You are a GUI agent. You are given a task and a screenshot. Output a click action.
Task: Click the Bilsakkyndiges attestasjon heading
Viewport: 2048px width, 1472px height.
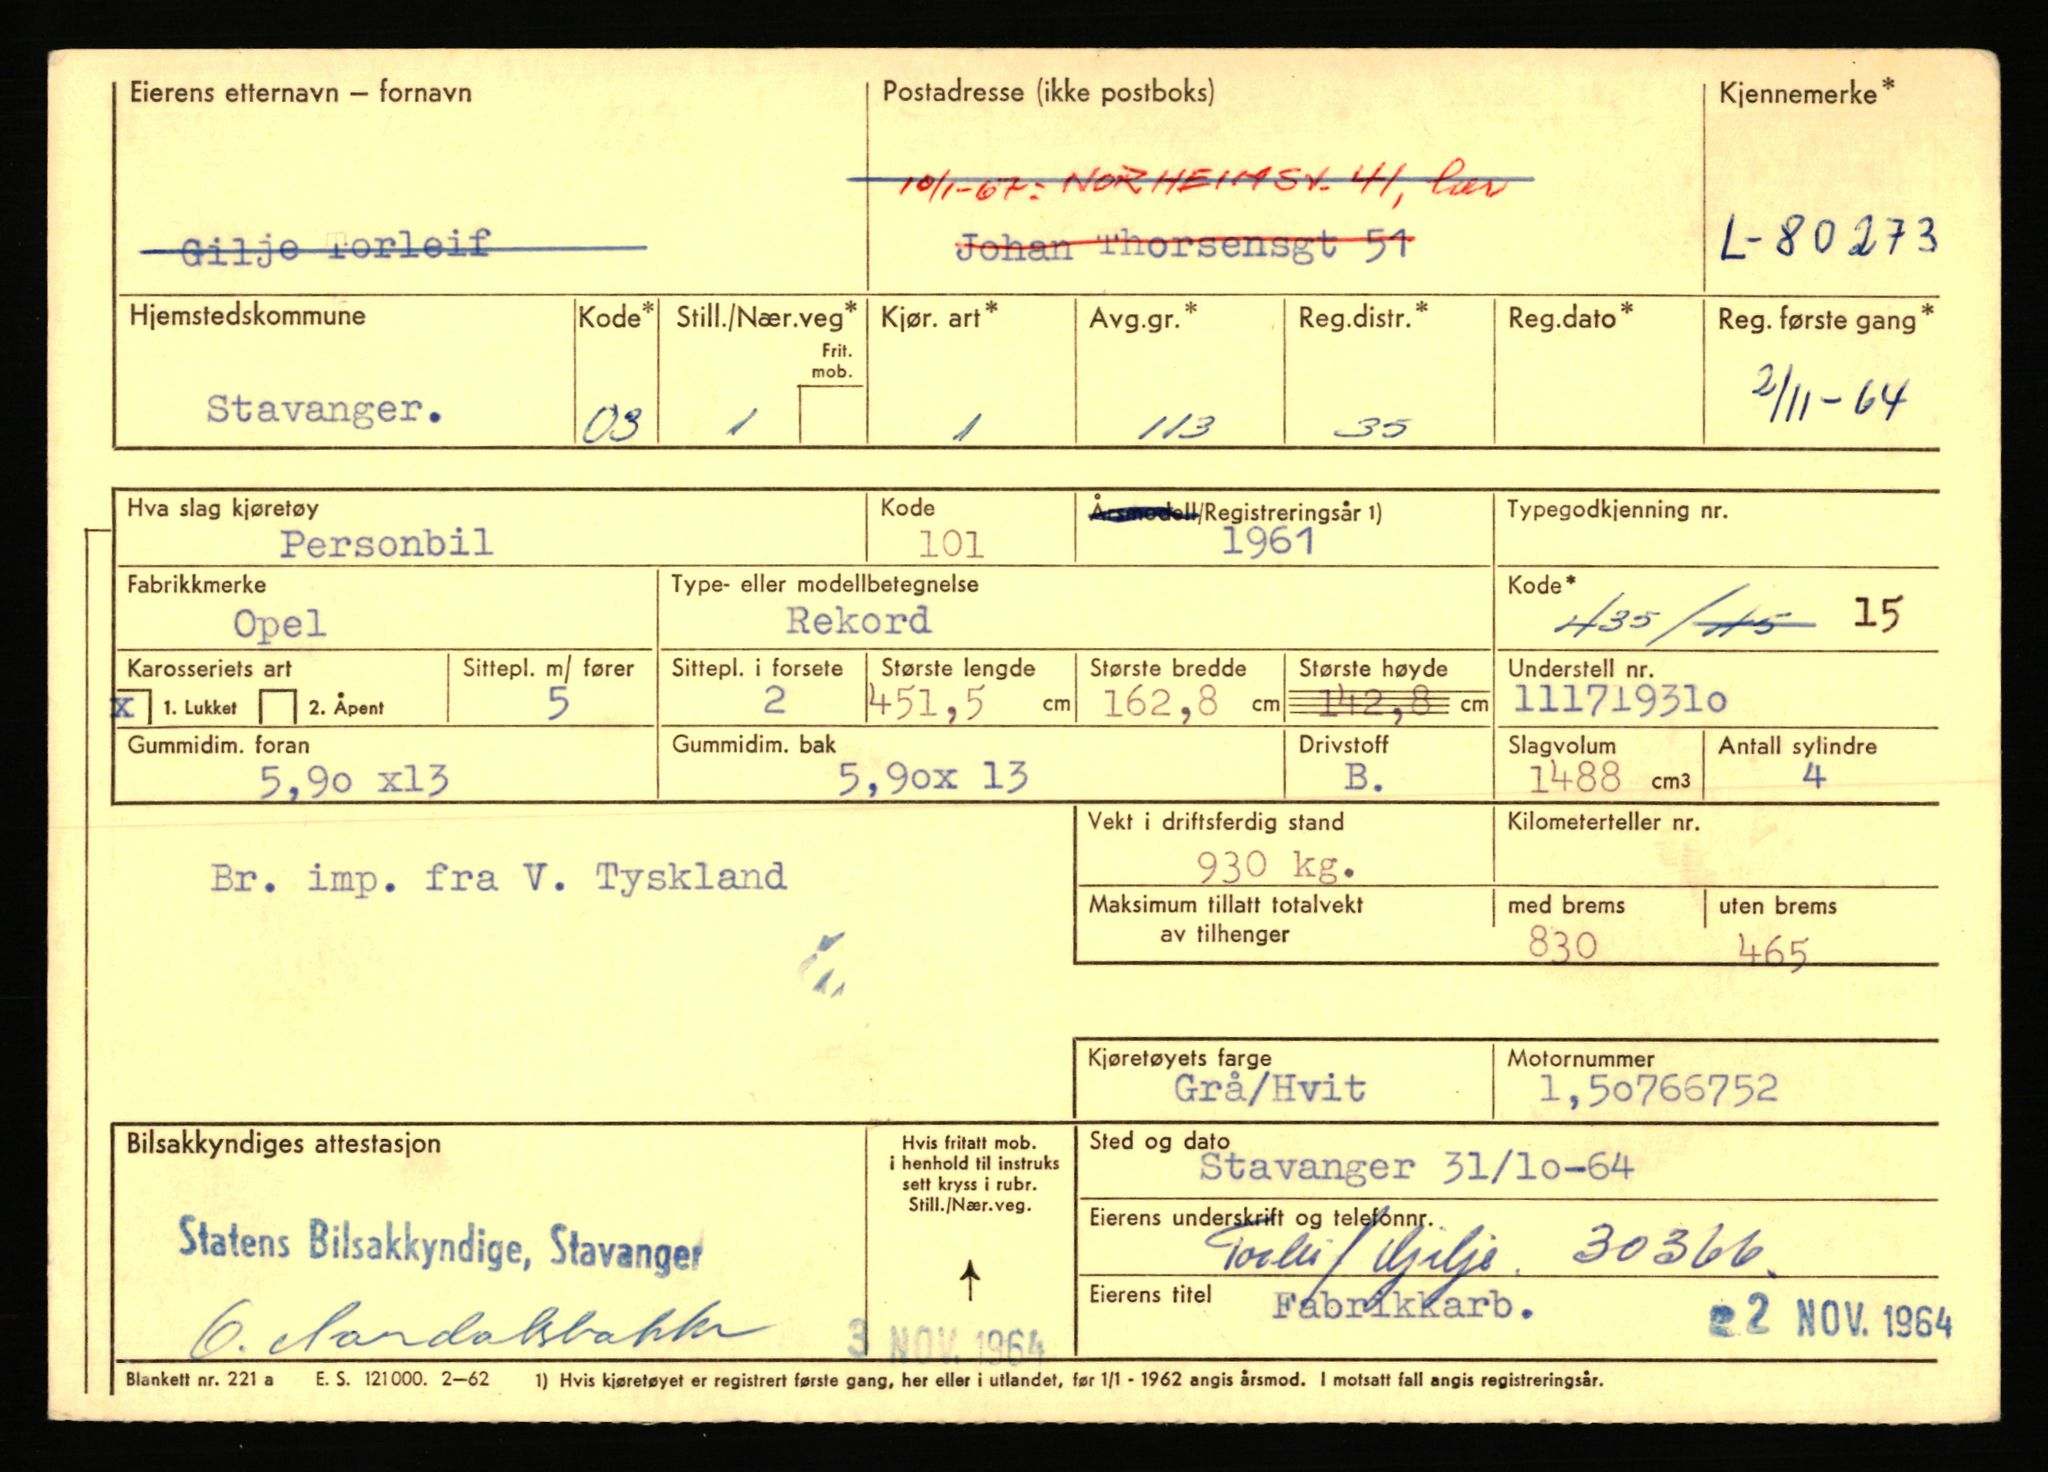pyautogui.click(x=283, y=1143)
